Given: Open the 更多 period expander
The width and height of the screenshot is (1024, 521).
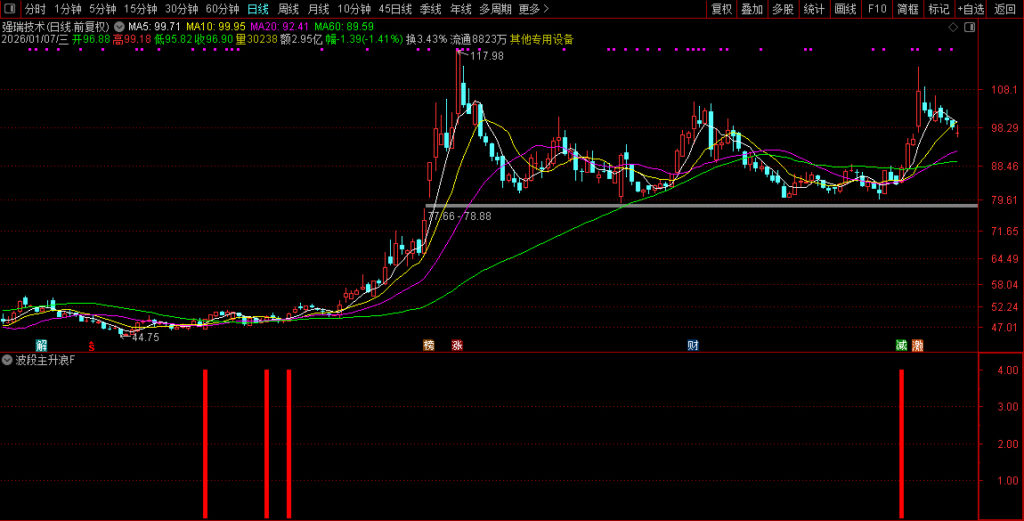Looking at the screenshot, I should click(x=534, y=9).
